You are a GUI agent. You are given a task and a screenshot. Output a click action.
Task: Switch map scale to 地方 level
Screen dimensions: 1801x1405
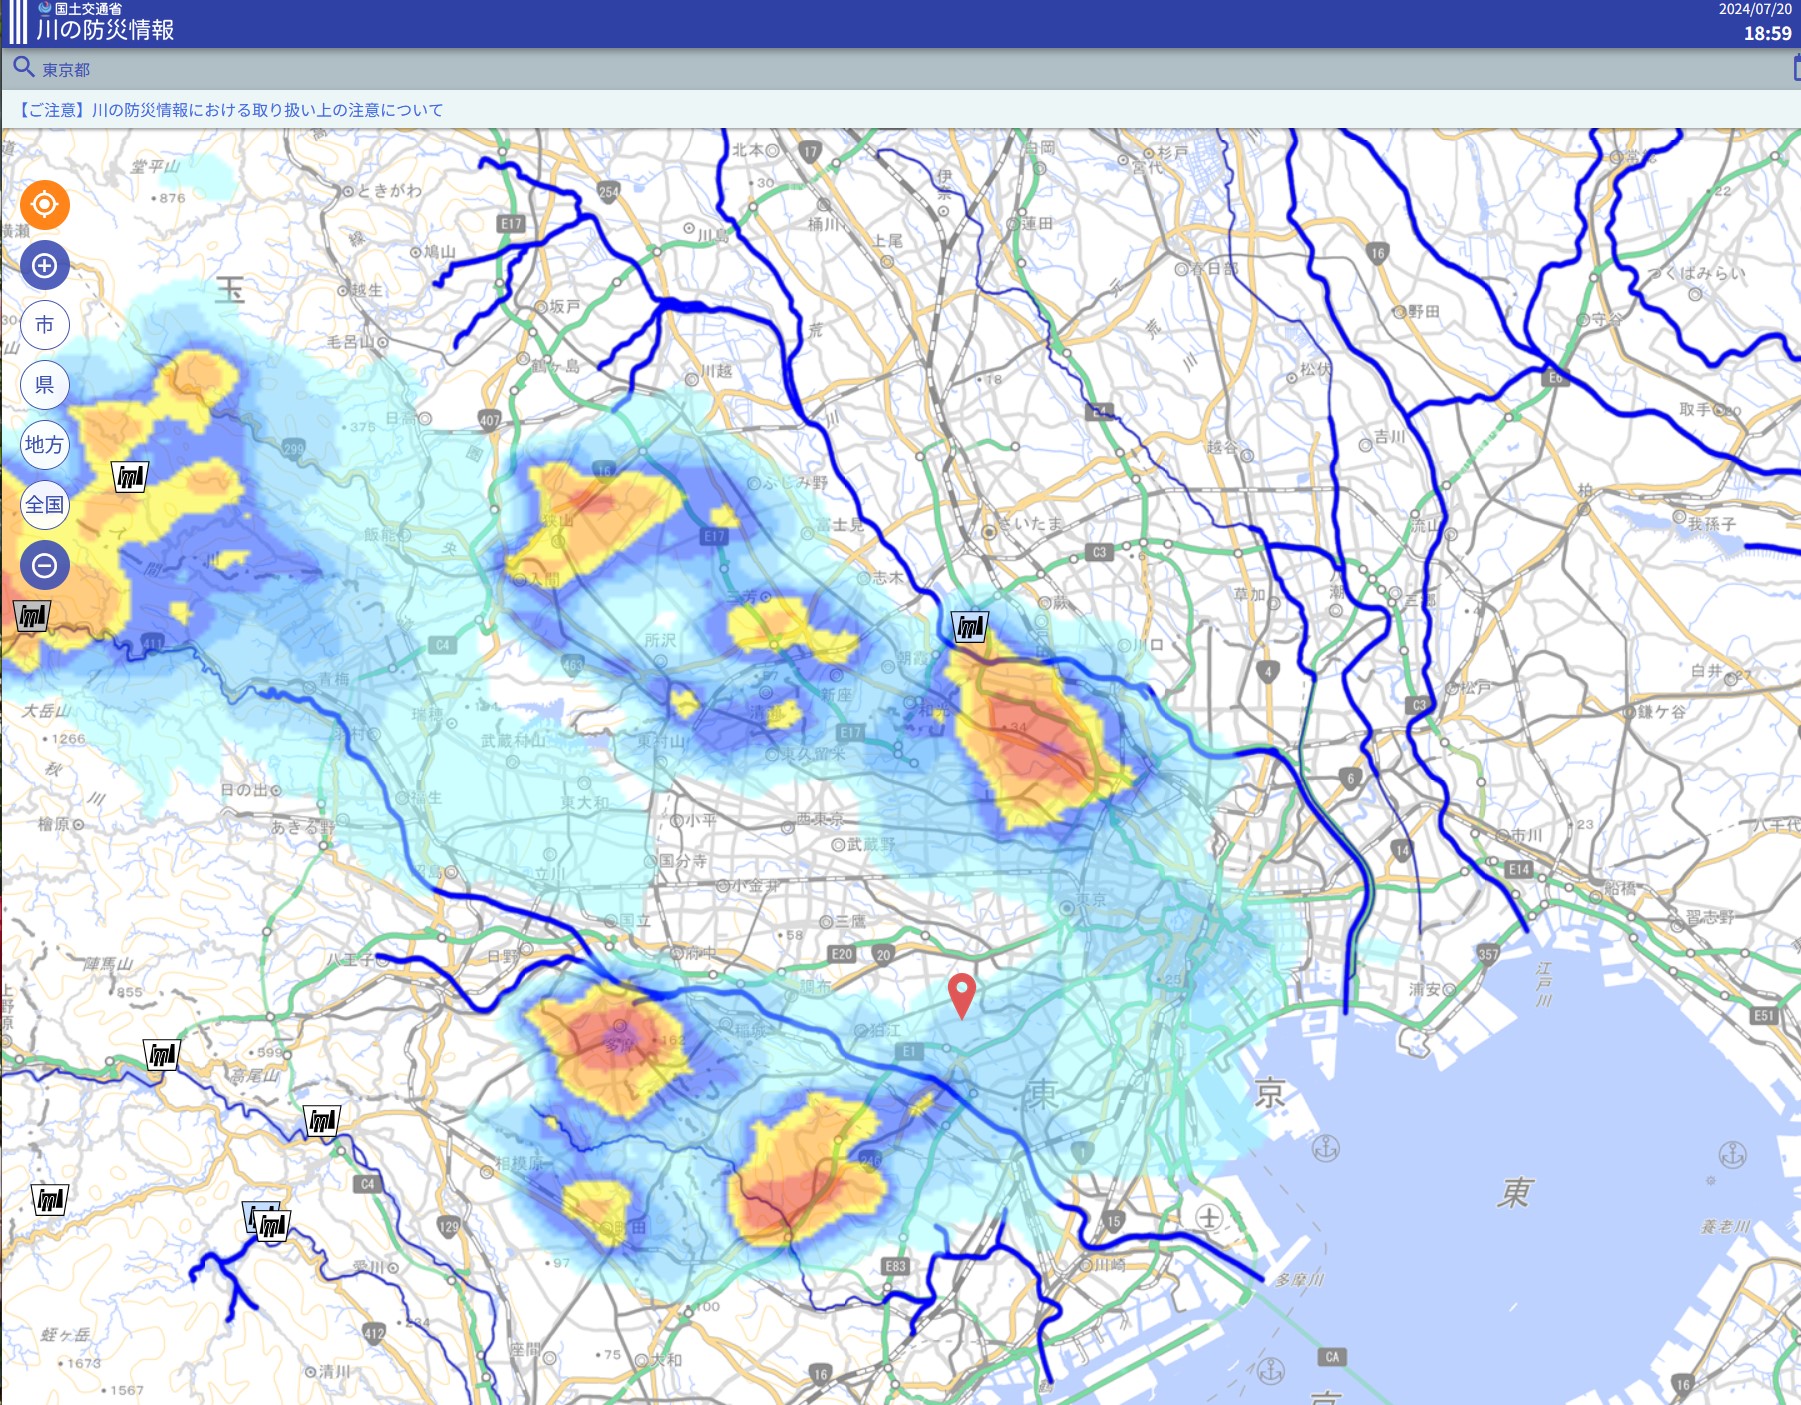point(45,445)
